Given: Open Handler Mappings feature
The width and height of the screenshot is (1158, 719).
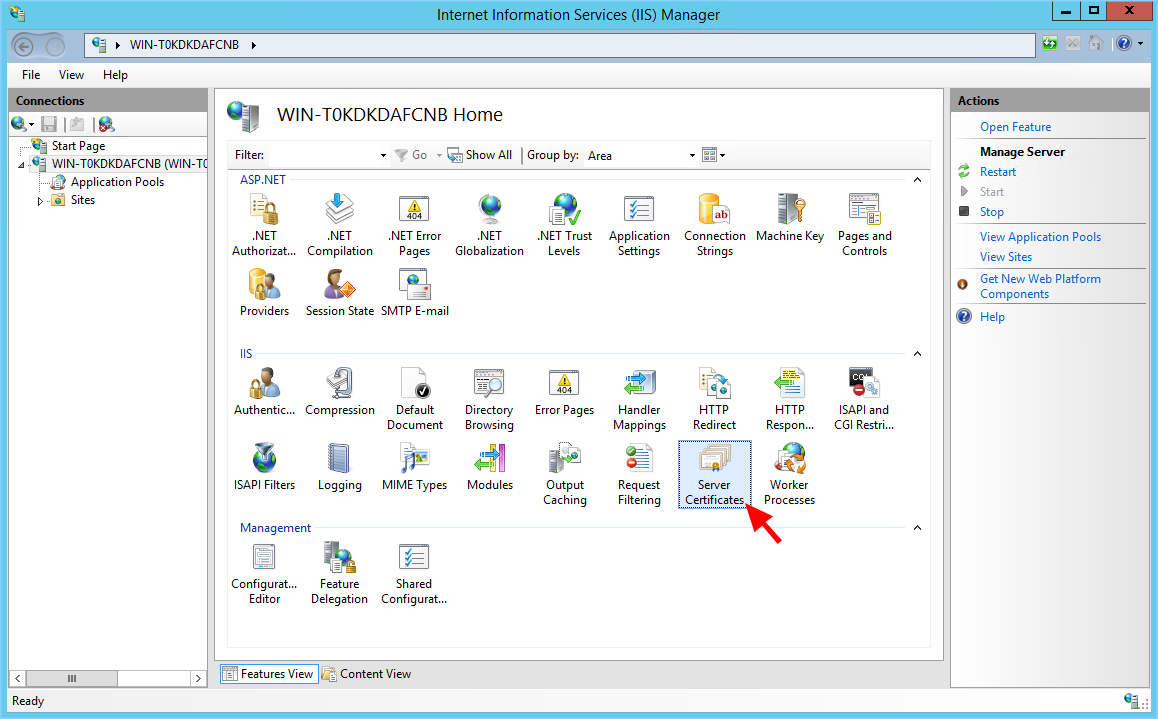Looking at the screenshot, I should click(x=639, y=399).
